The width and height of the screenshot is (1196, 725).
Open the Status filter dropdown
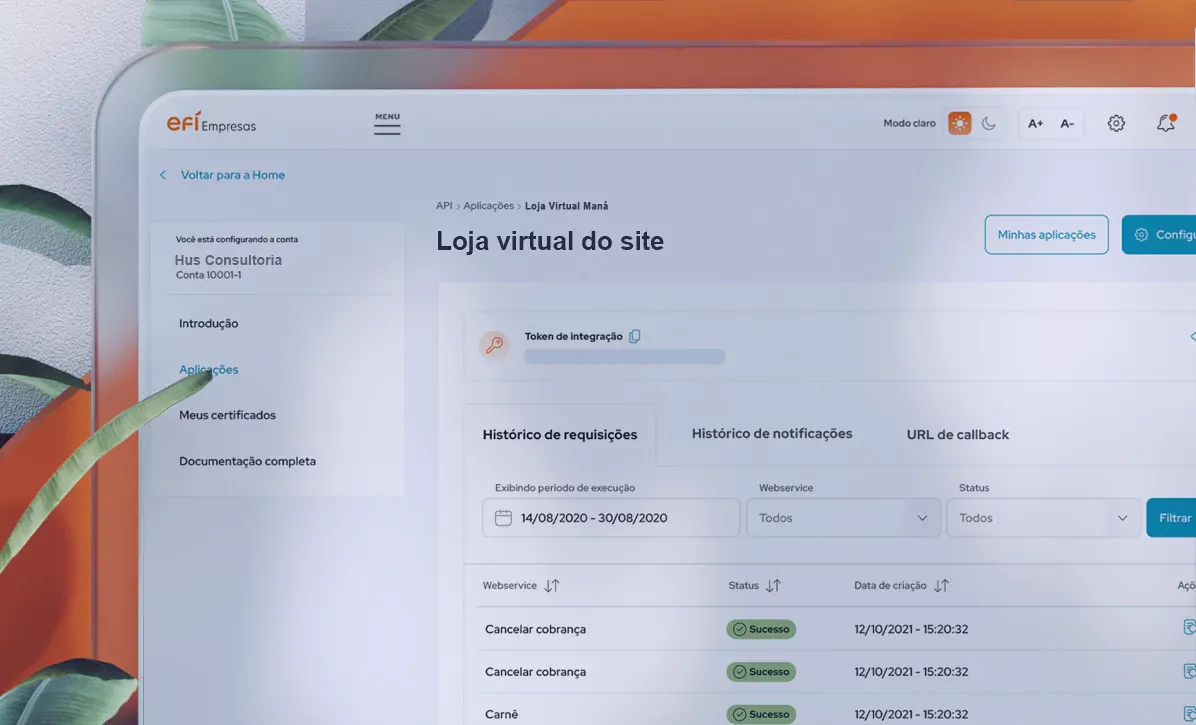(x=1043, y=518)
